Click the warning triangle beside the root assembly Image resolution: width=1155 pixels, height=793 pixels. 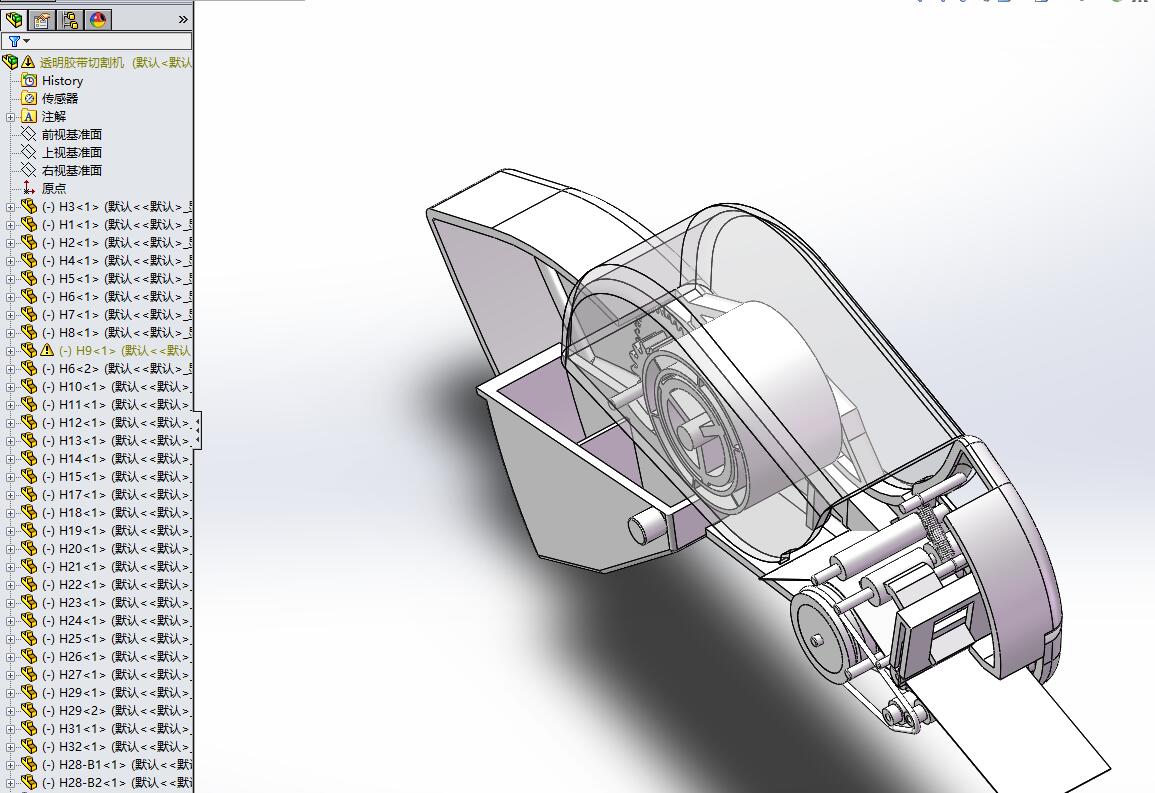click(28, 62)
